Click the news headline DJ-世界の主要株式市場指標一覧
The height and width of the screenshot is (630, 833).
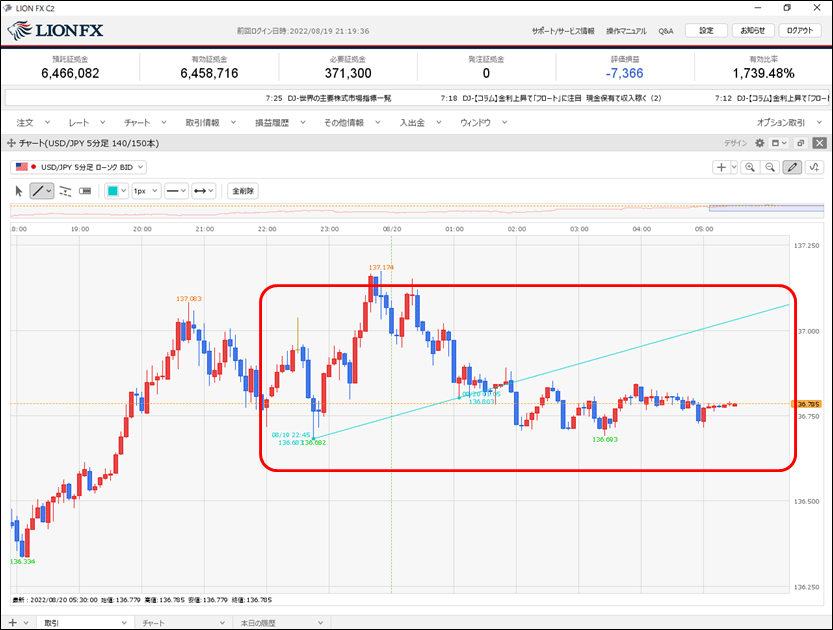pyautogui.click(x=339, y=98)
